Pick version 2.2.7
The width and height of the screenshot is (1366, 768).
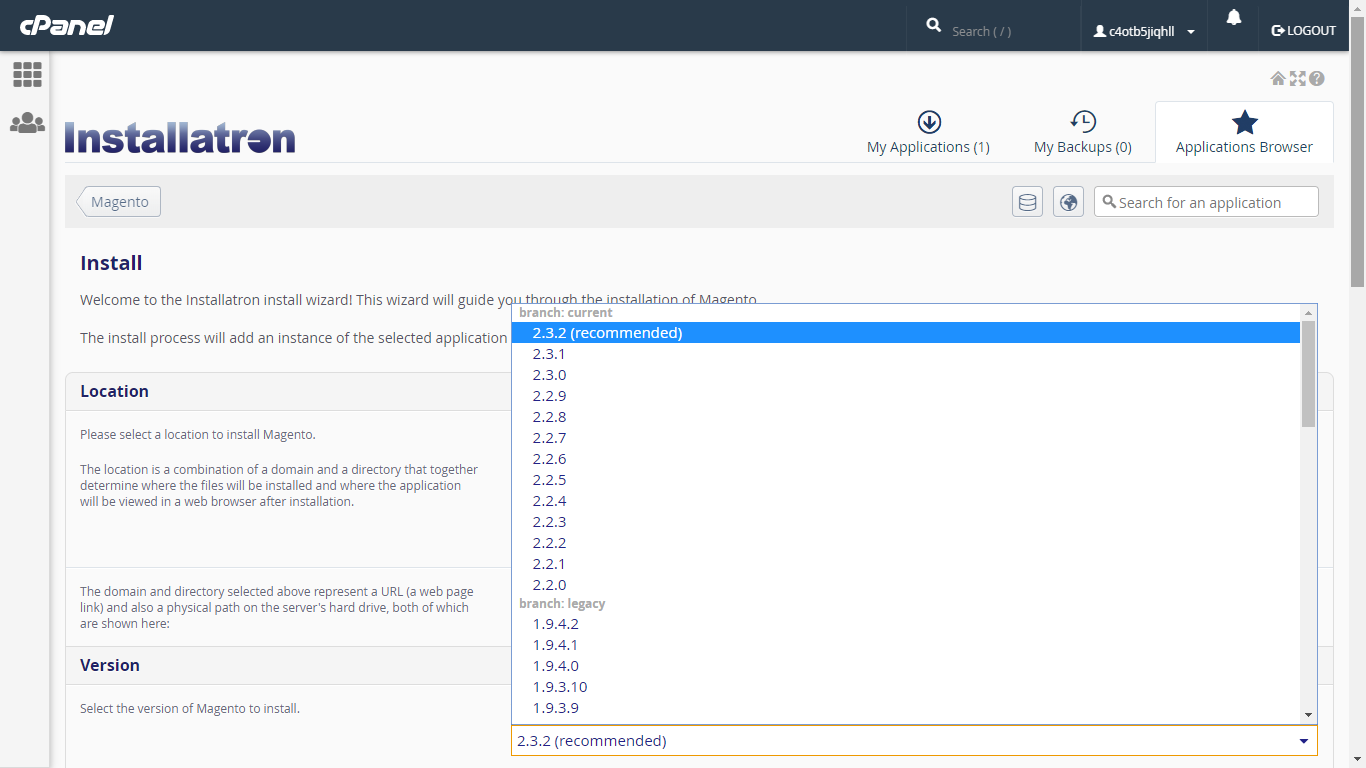click(x=906, y=438)
